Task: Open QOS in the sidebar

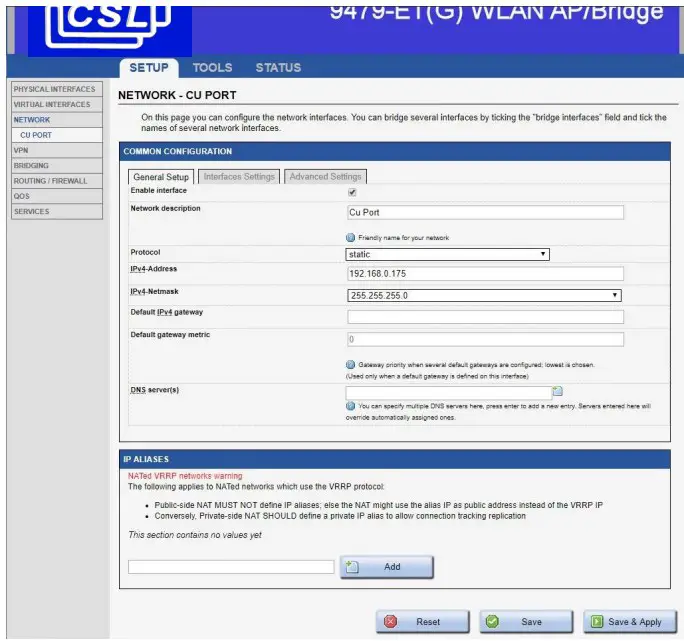Action: (57, 196)
